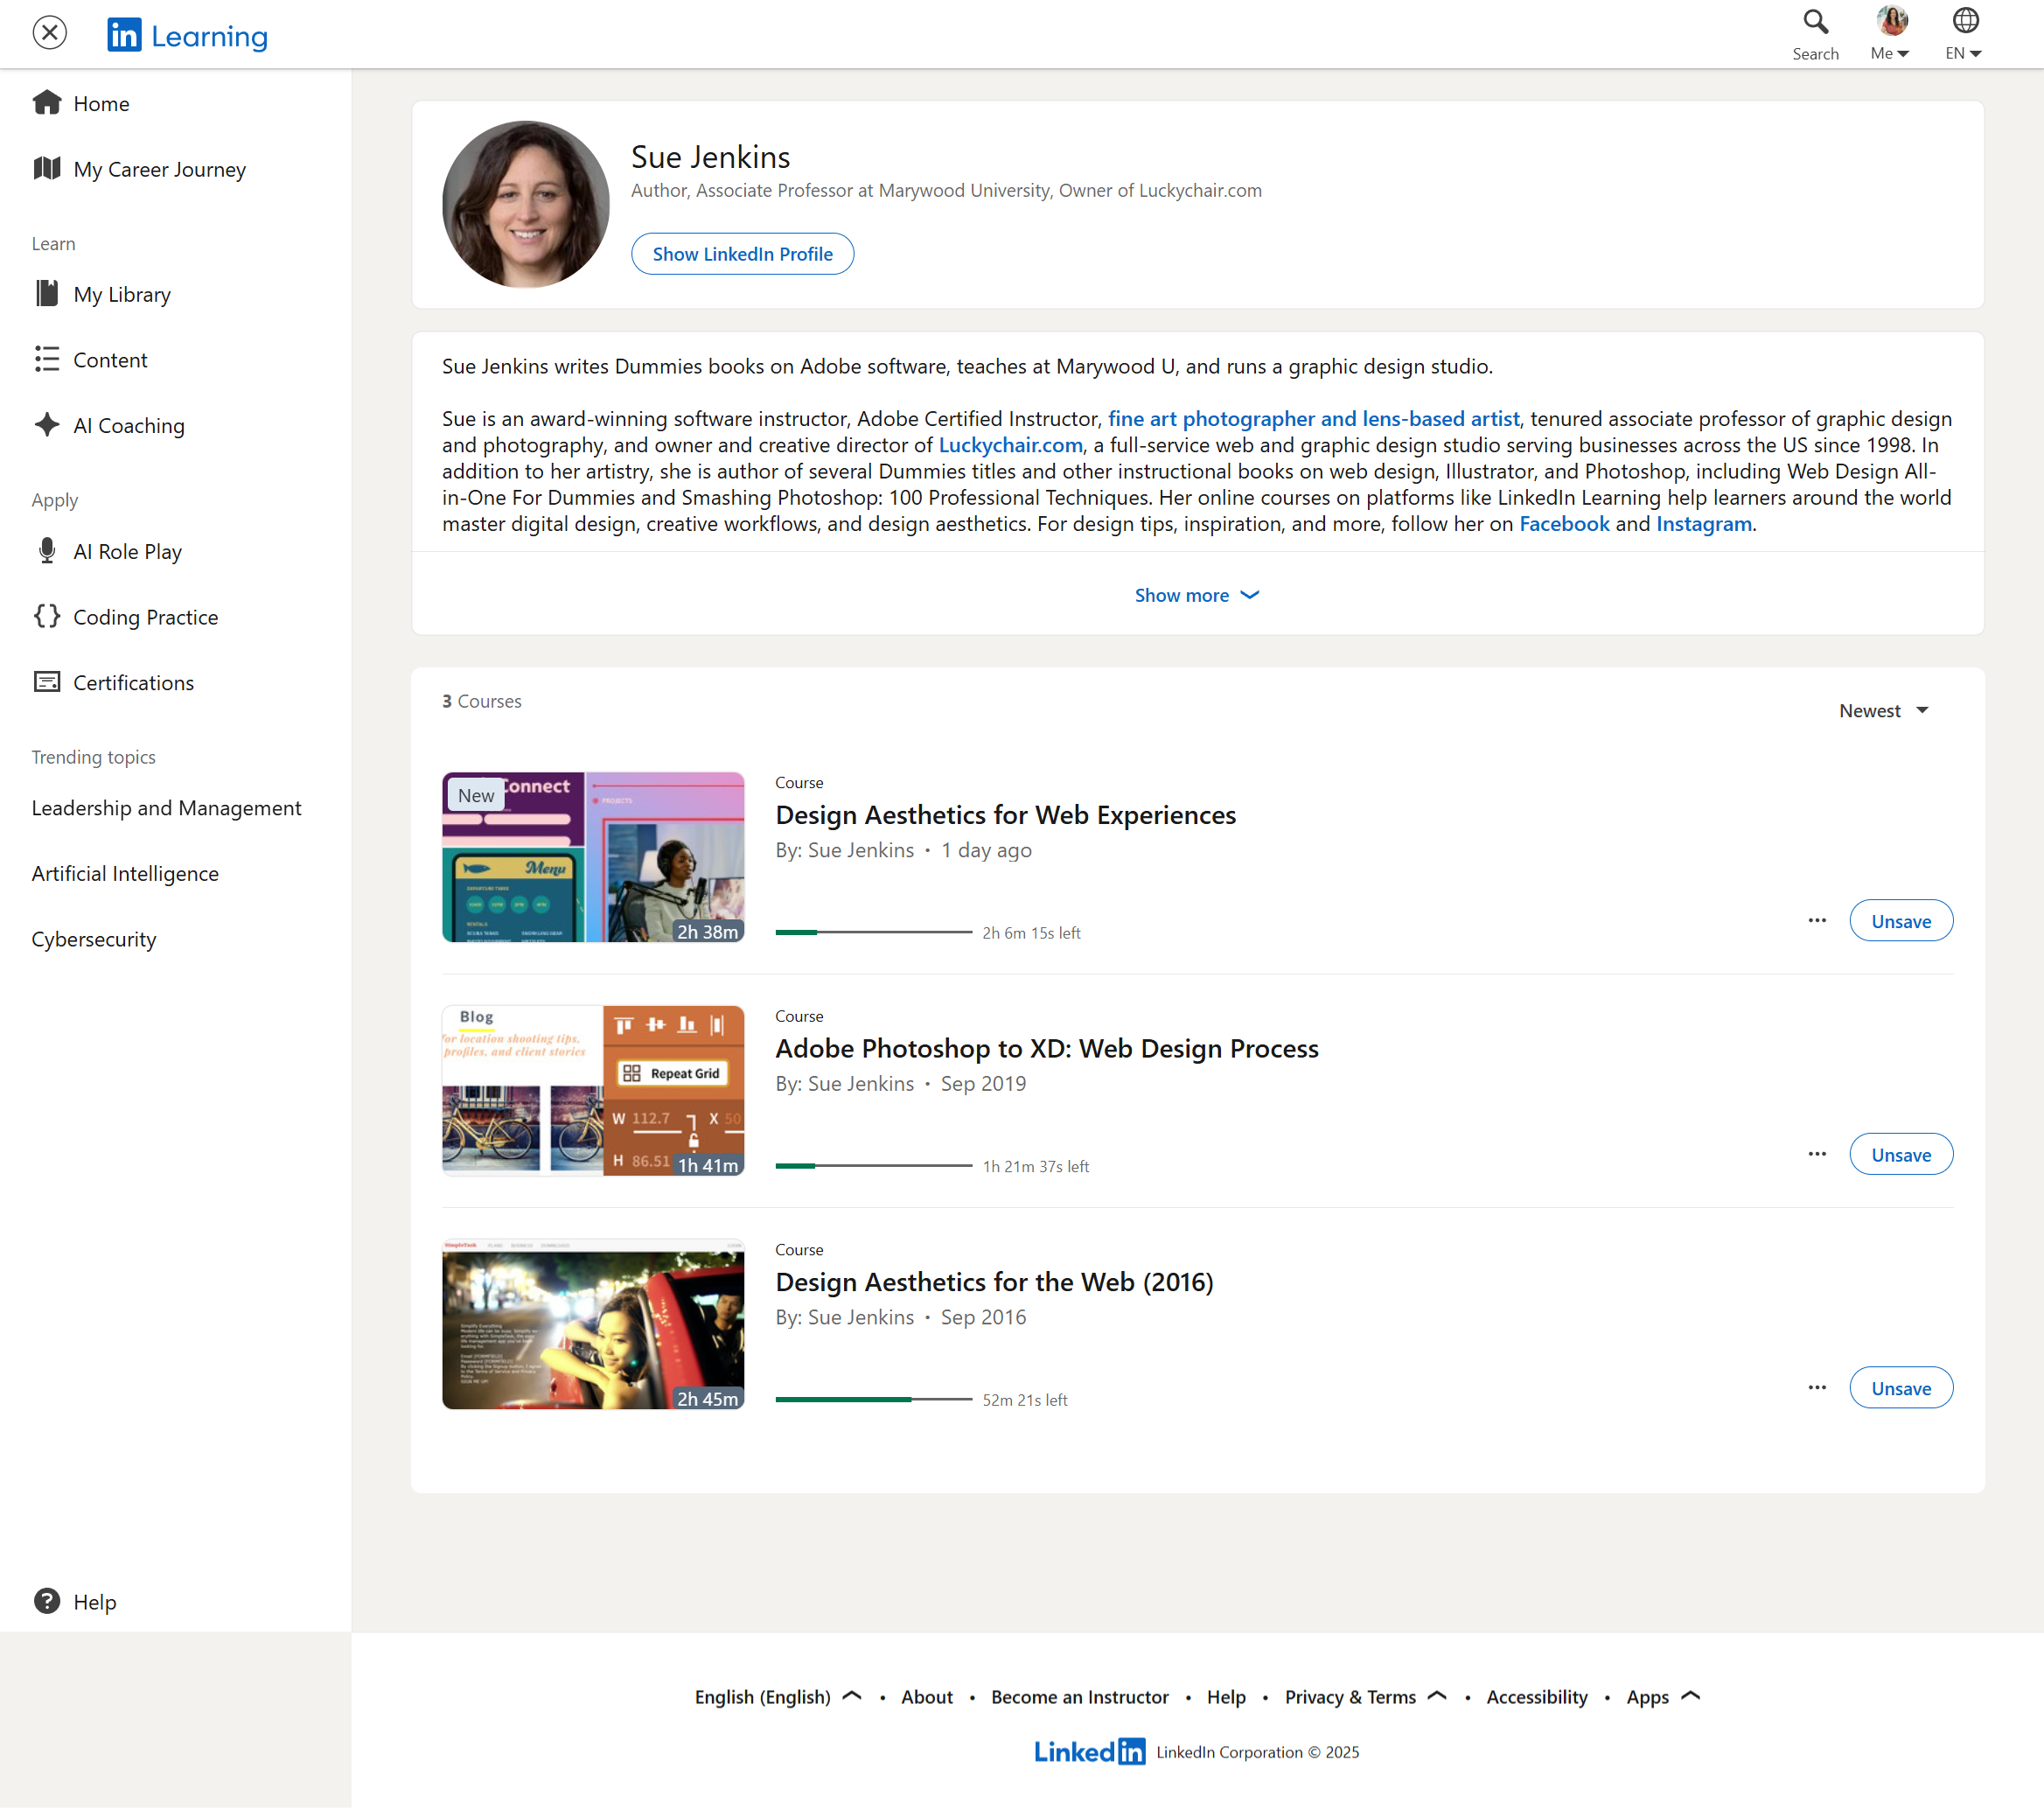Close the sidebar with X icon

tap(49, 33)
